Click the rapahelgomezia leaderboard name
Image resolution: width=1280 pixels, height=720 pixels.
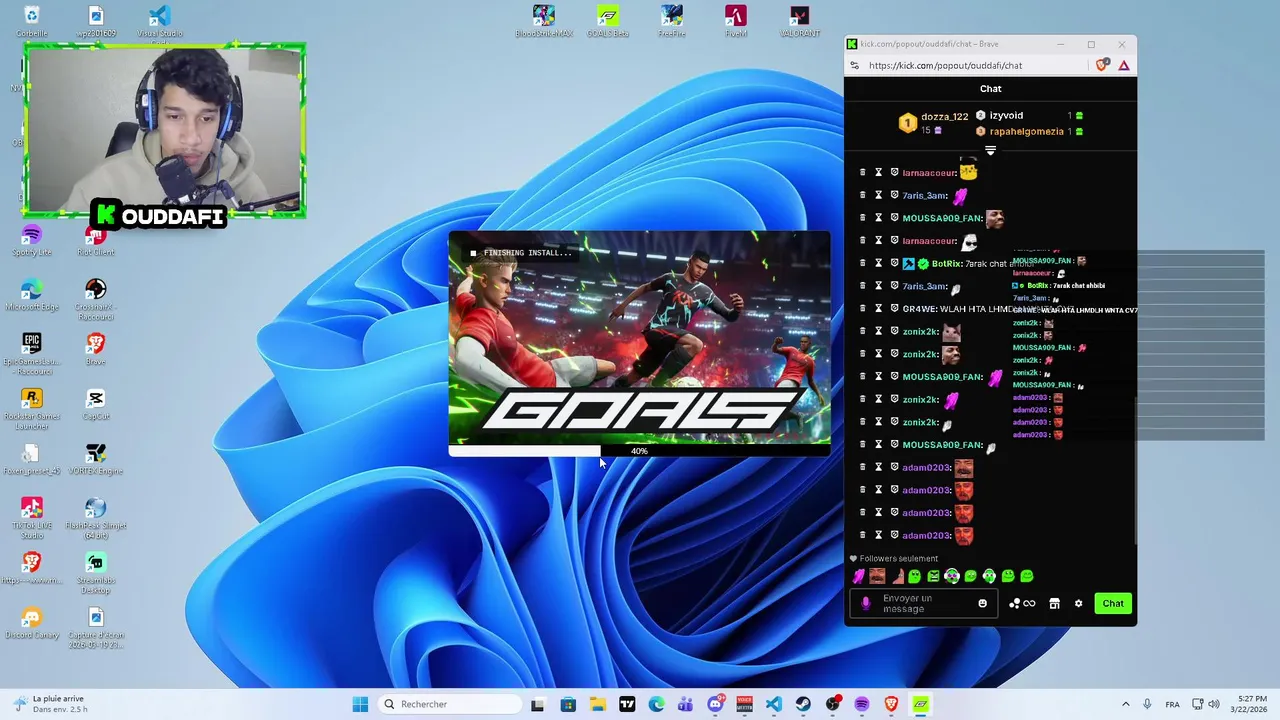[x=1026, y=131]
